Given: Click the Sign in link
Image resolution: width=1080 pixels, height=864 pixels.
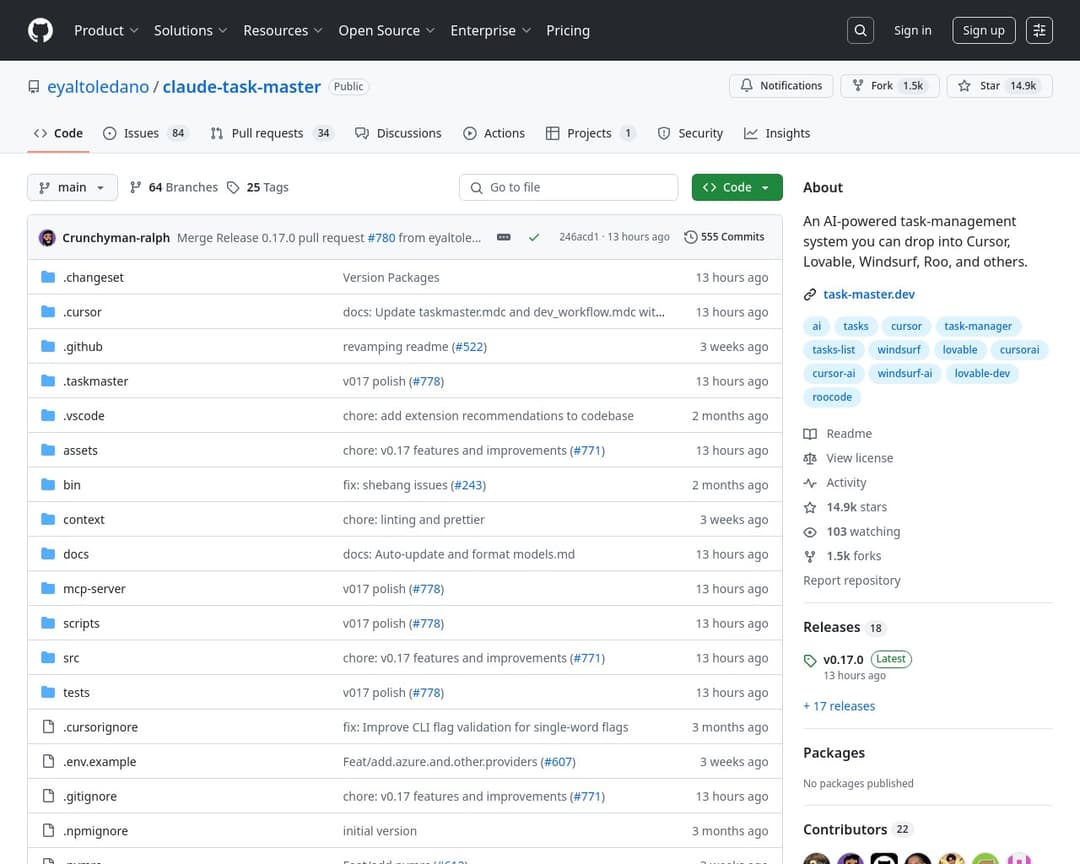Looking at the screenshot, I should click(x=912, y=30).
